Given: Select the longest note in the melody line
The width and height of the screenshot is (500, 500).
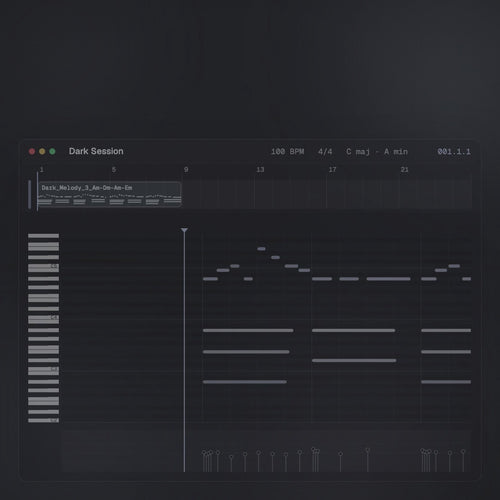Looking at the screenshot, I should point(388,279).
